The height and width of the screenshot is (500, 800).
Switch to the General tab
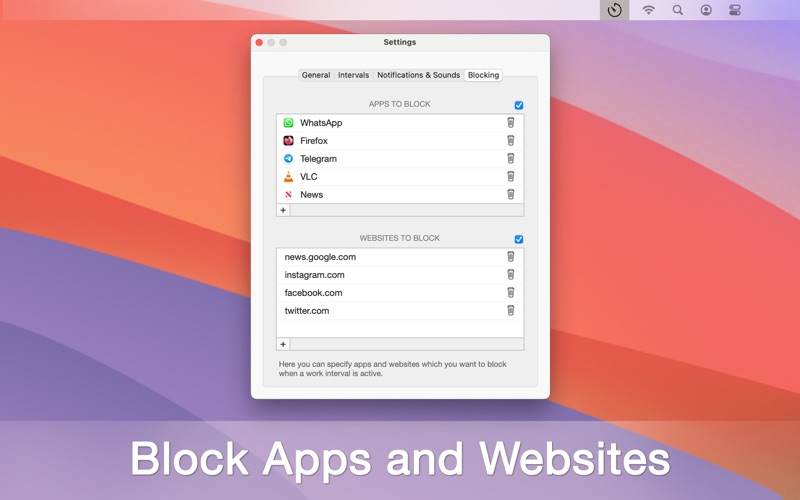pos(316,75)
